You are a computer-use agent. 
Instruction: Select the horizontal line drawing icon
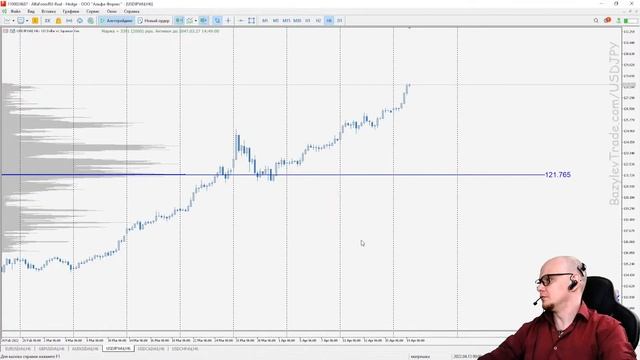click(x=241, y=20)
